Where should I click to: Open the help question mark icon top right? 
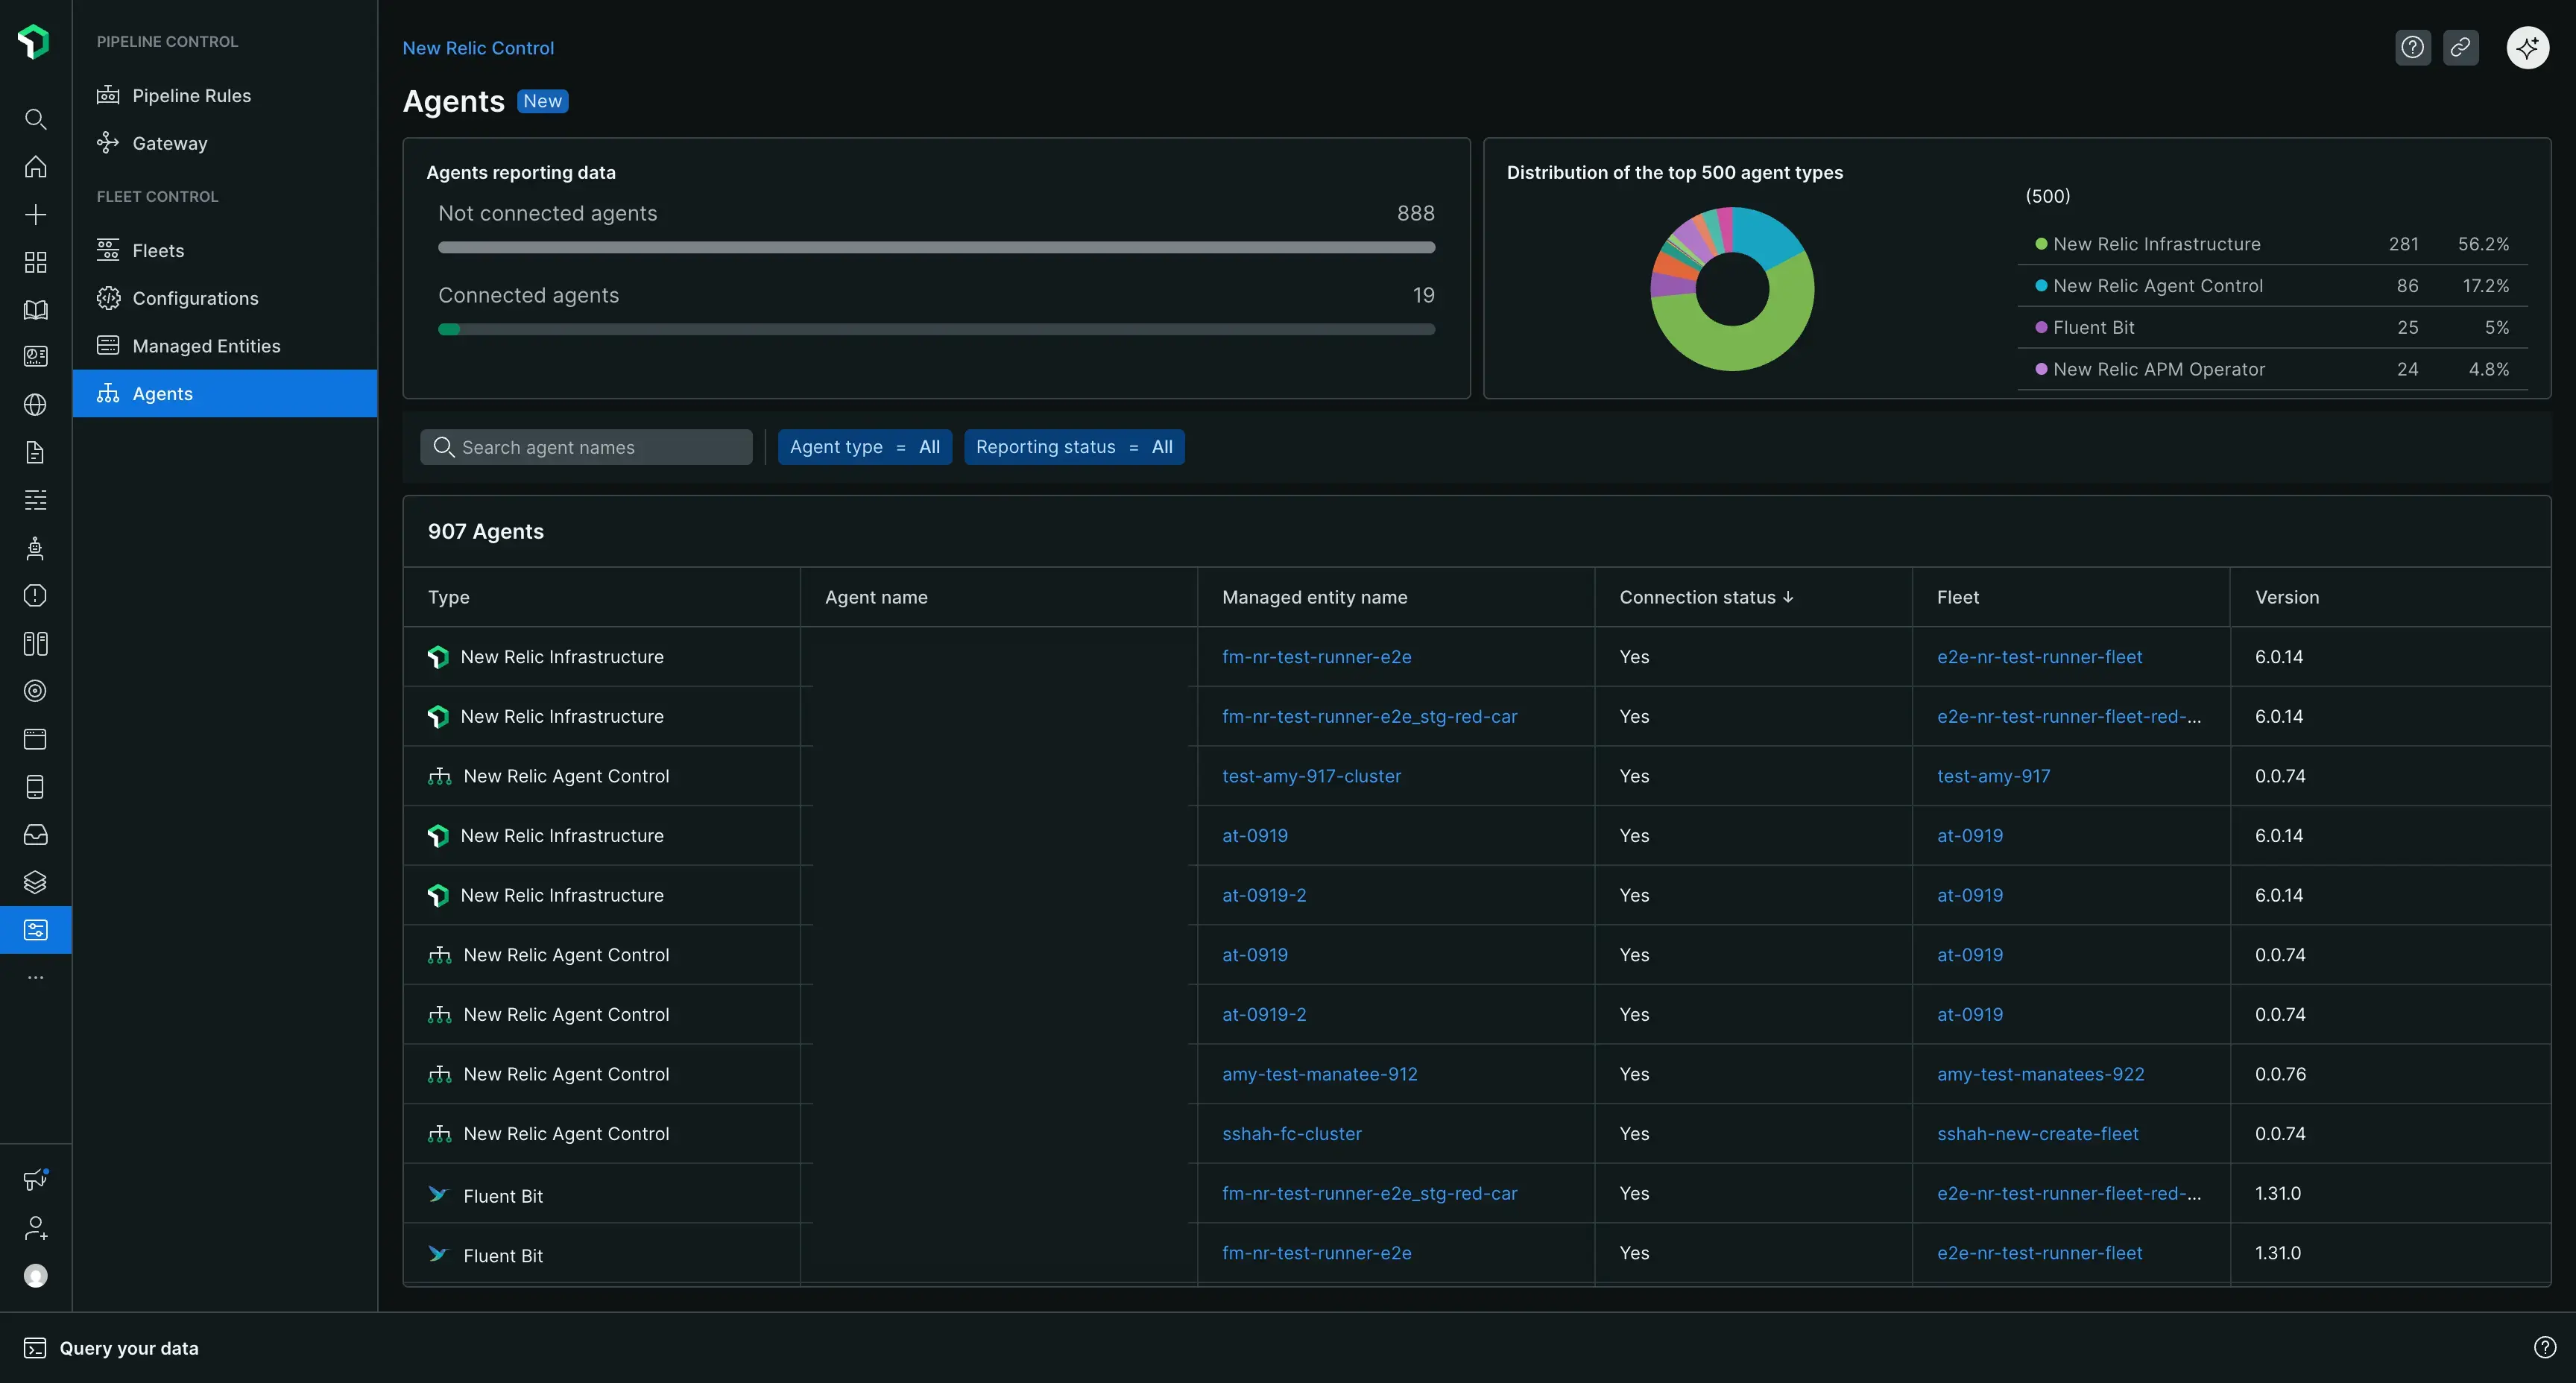click(2412, 47)
